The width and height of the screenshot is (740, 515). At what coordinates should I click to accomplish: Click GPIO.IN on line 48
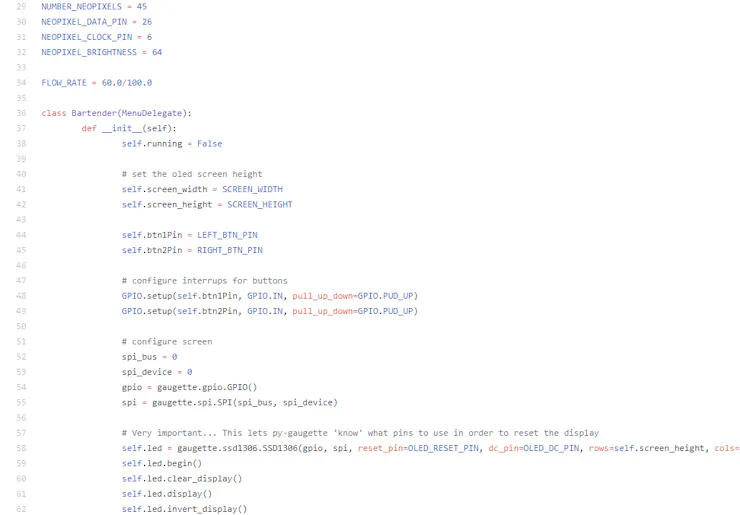tap(265, 296)
